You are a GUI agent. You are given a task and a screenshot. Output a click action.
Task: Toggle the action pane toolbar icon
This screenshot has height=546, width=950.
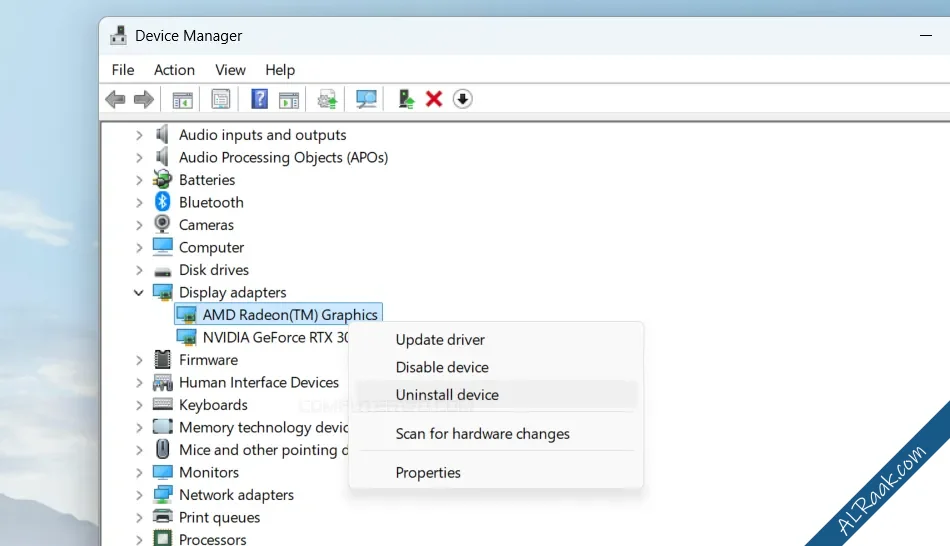289,99
